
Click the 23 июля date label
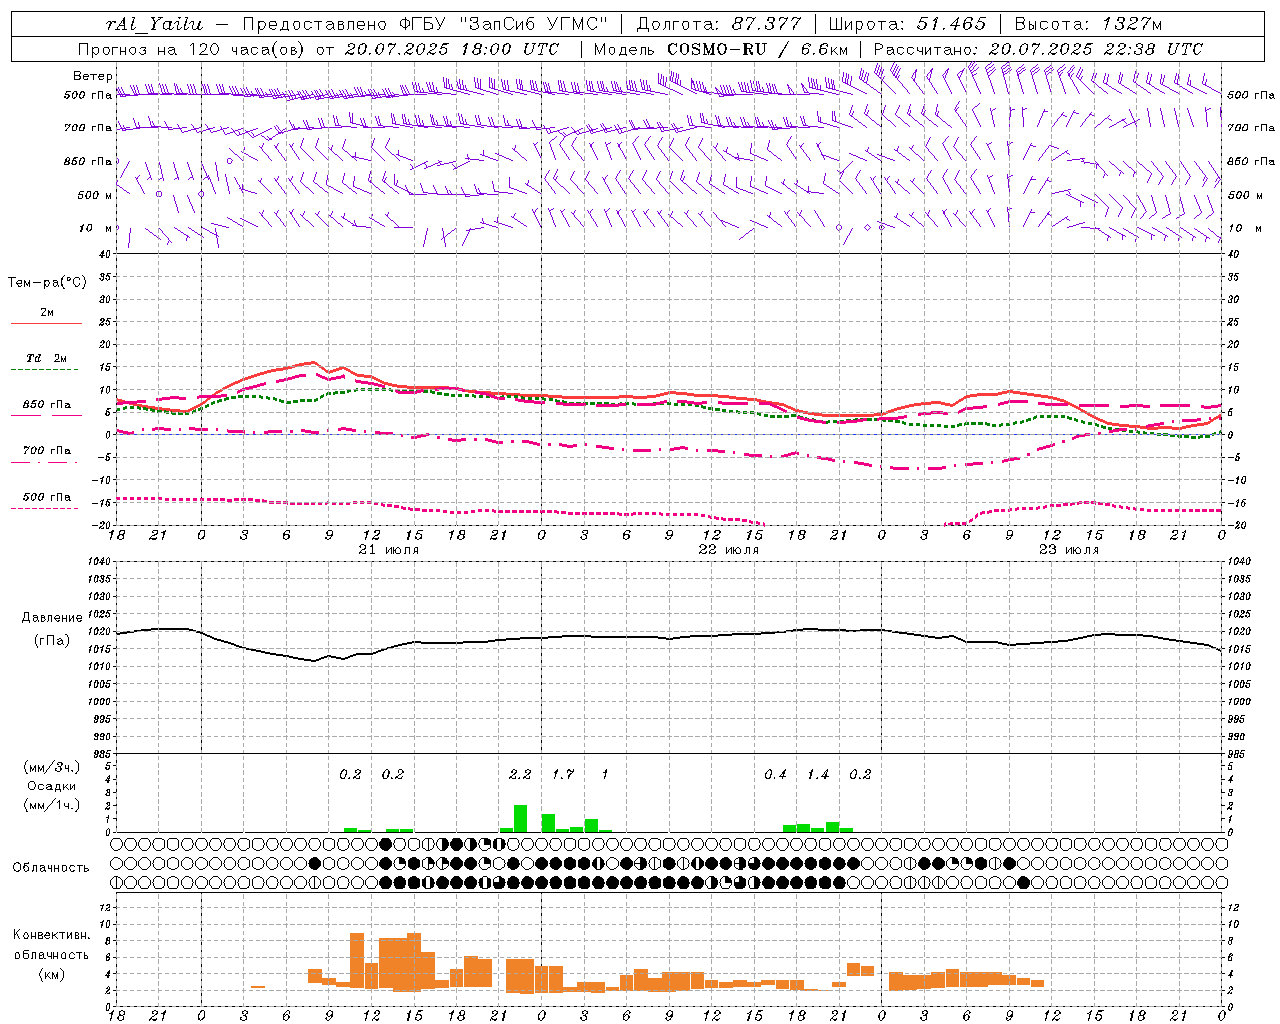click(1069, 550)
